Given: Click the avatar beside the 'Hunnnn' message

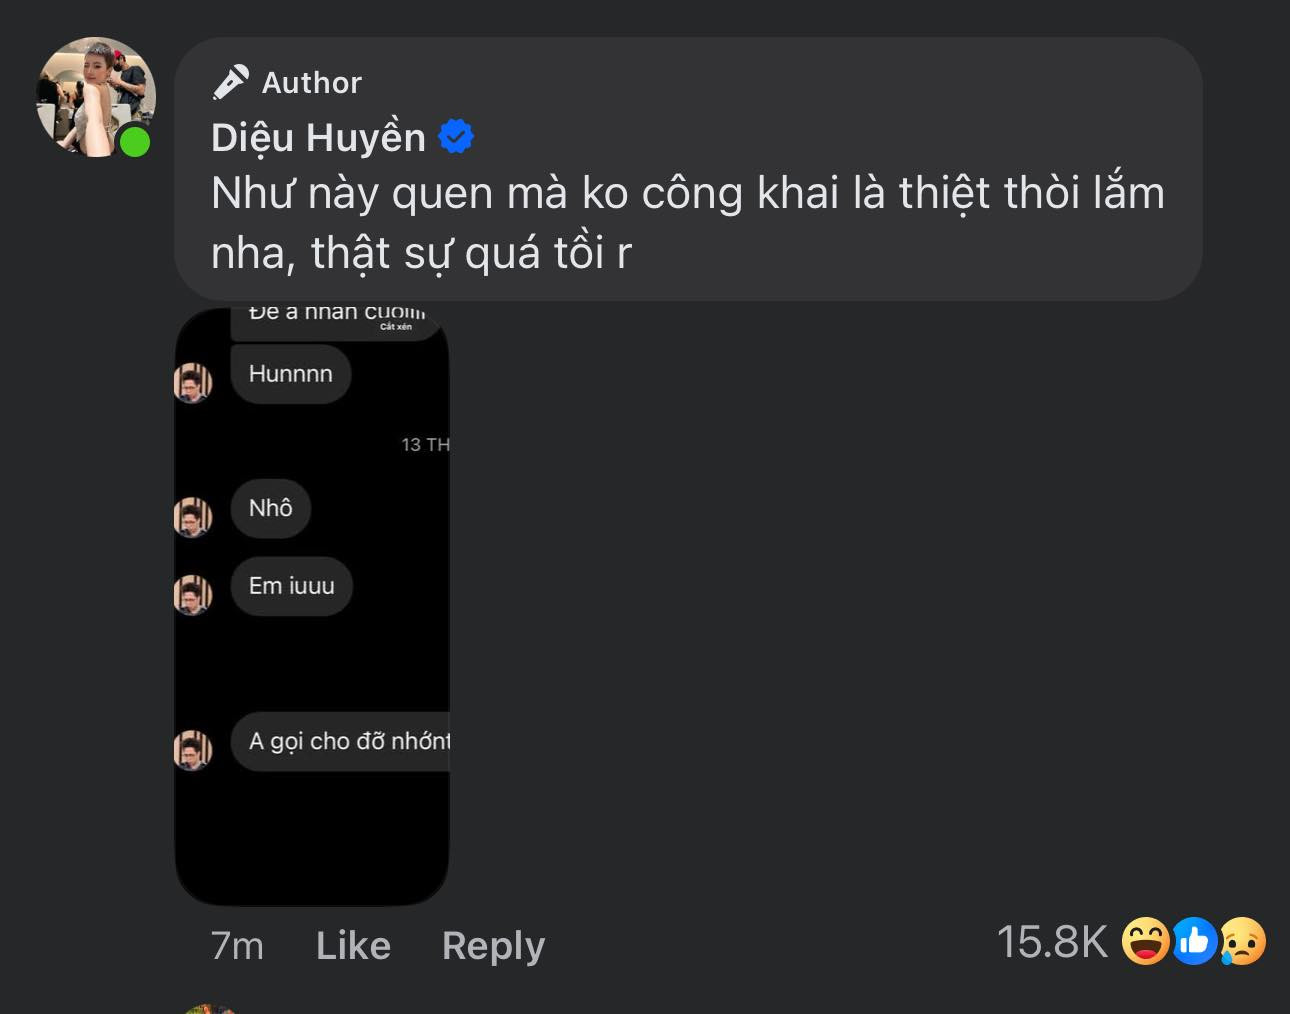Looking at the screenshot, I should [x=193, y=382].
